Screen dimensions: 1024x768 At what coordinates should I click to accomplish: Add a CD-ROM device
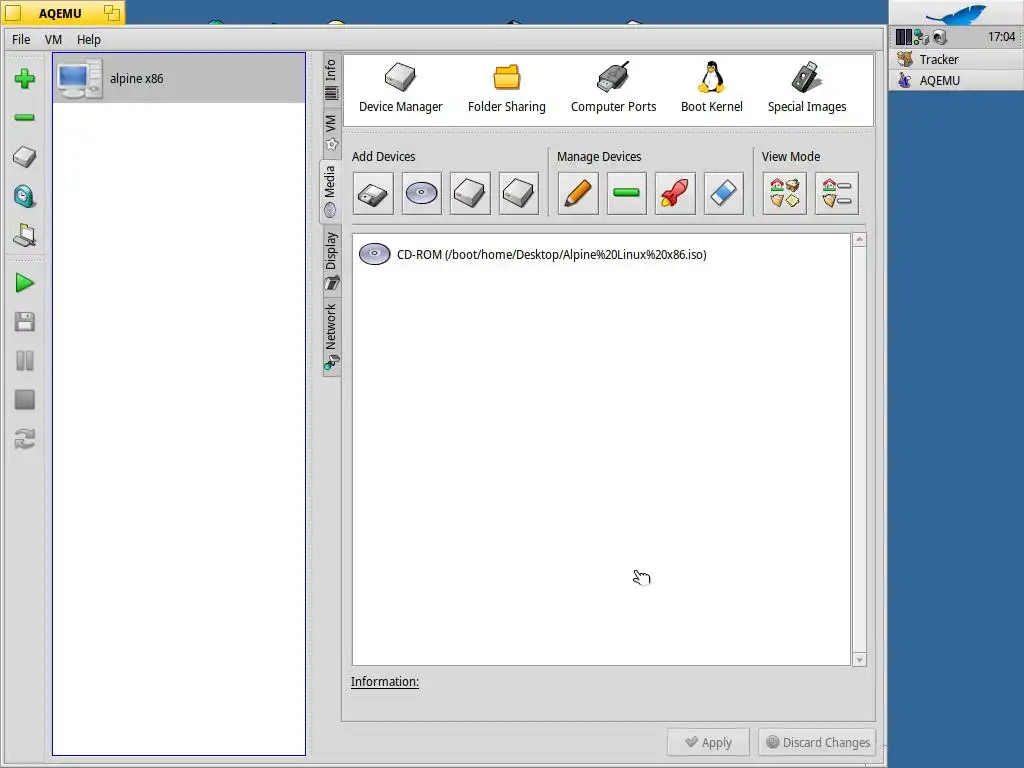point(421,193)
